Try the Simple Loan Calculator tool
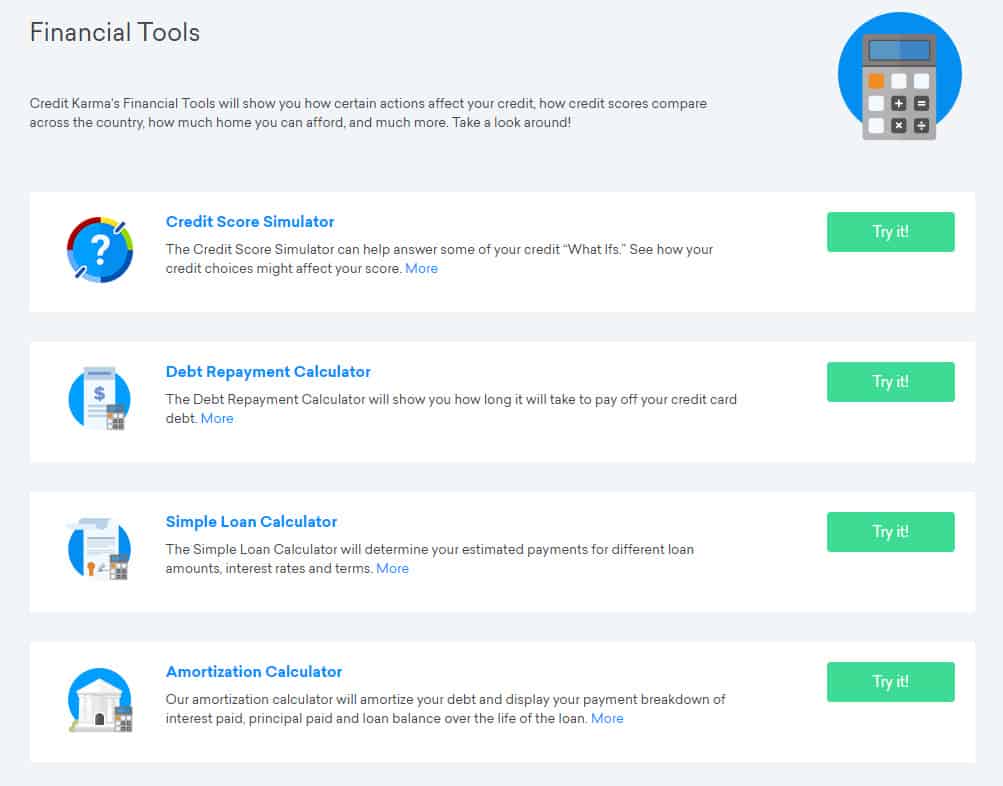1003x786 pixels. click(x=890, y=531)
